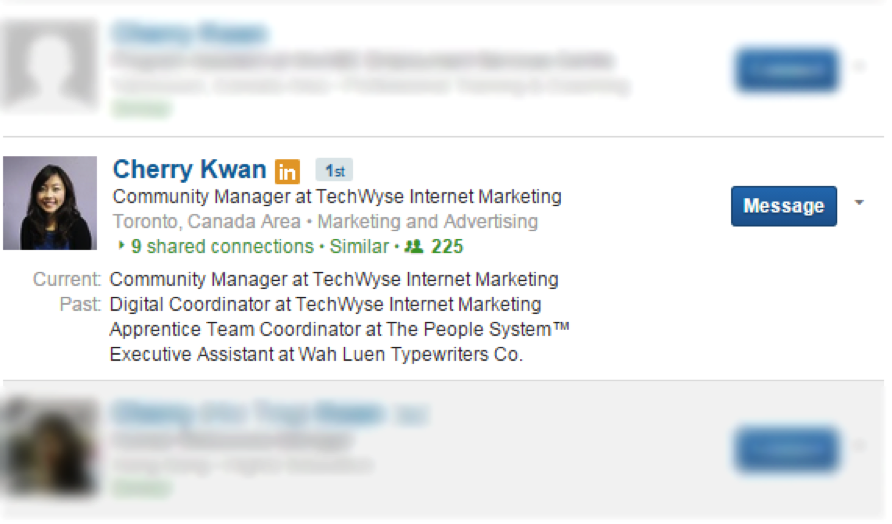Open the Cherry Kwan profile name link
892x524 pixels.
189,170
